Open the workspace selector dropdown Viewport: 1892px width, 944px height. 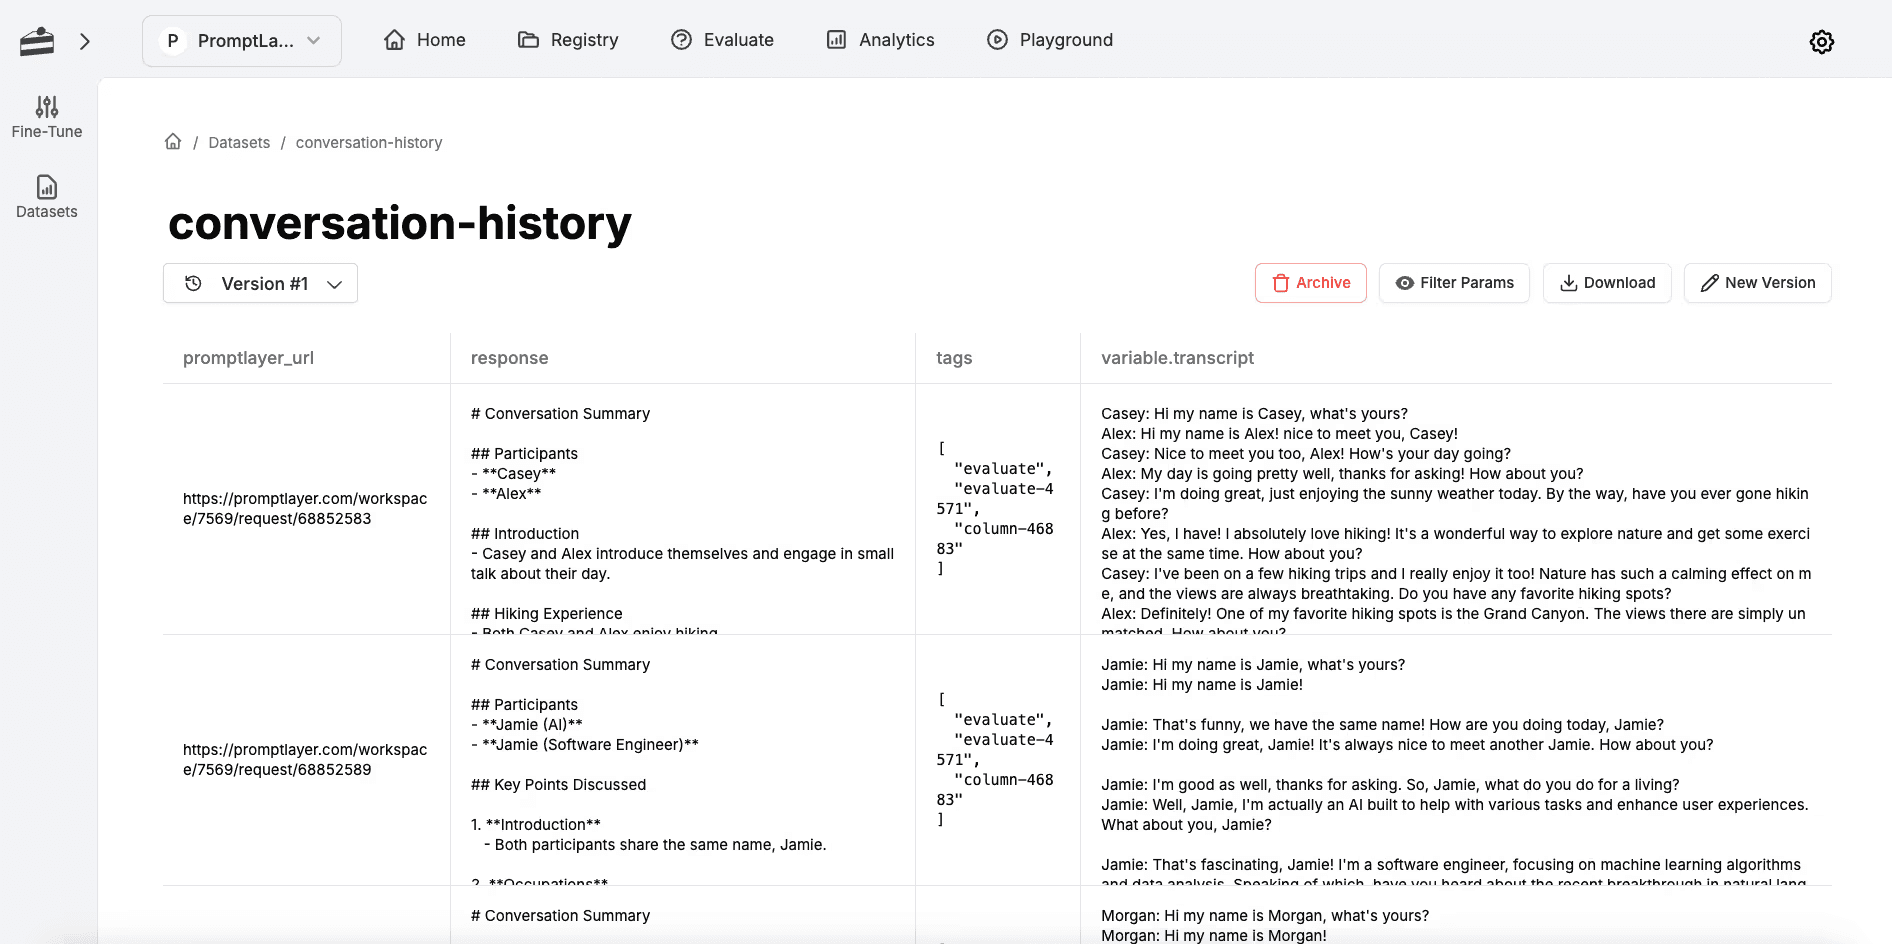[241, 41]
